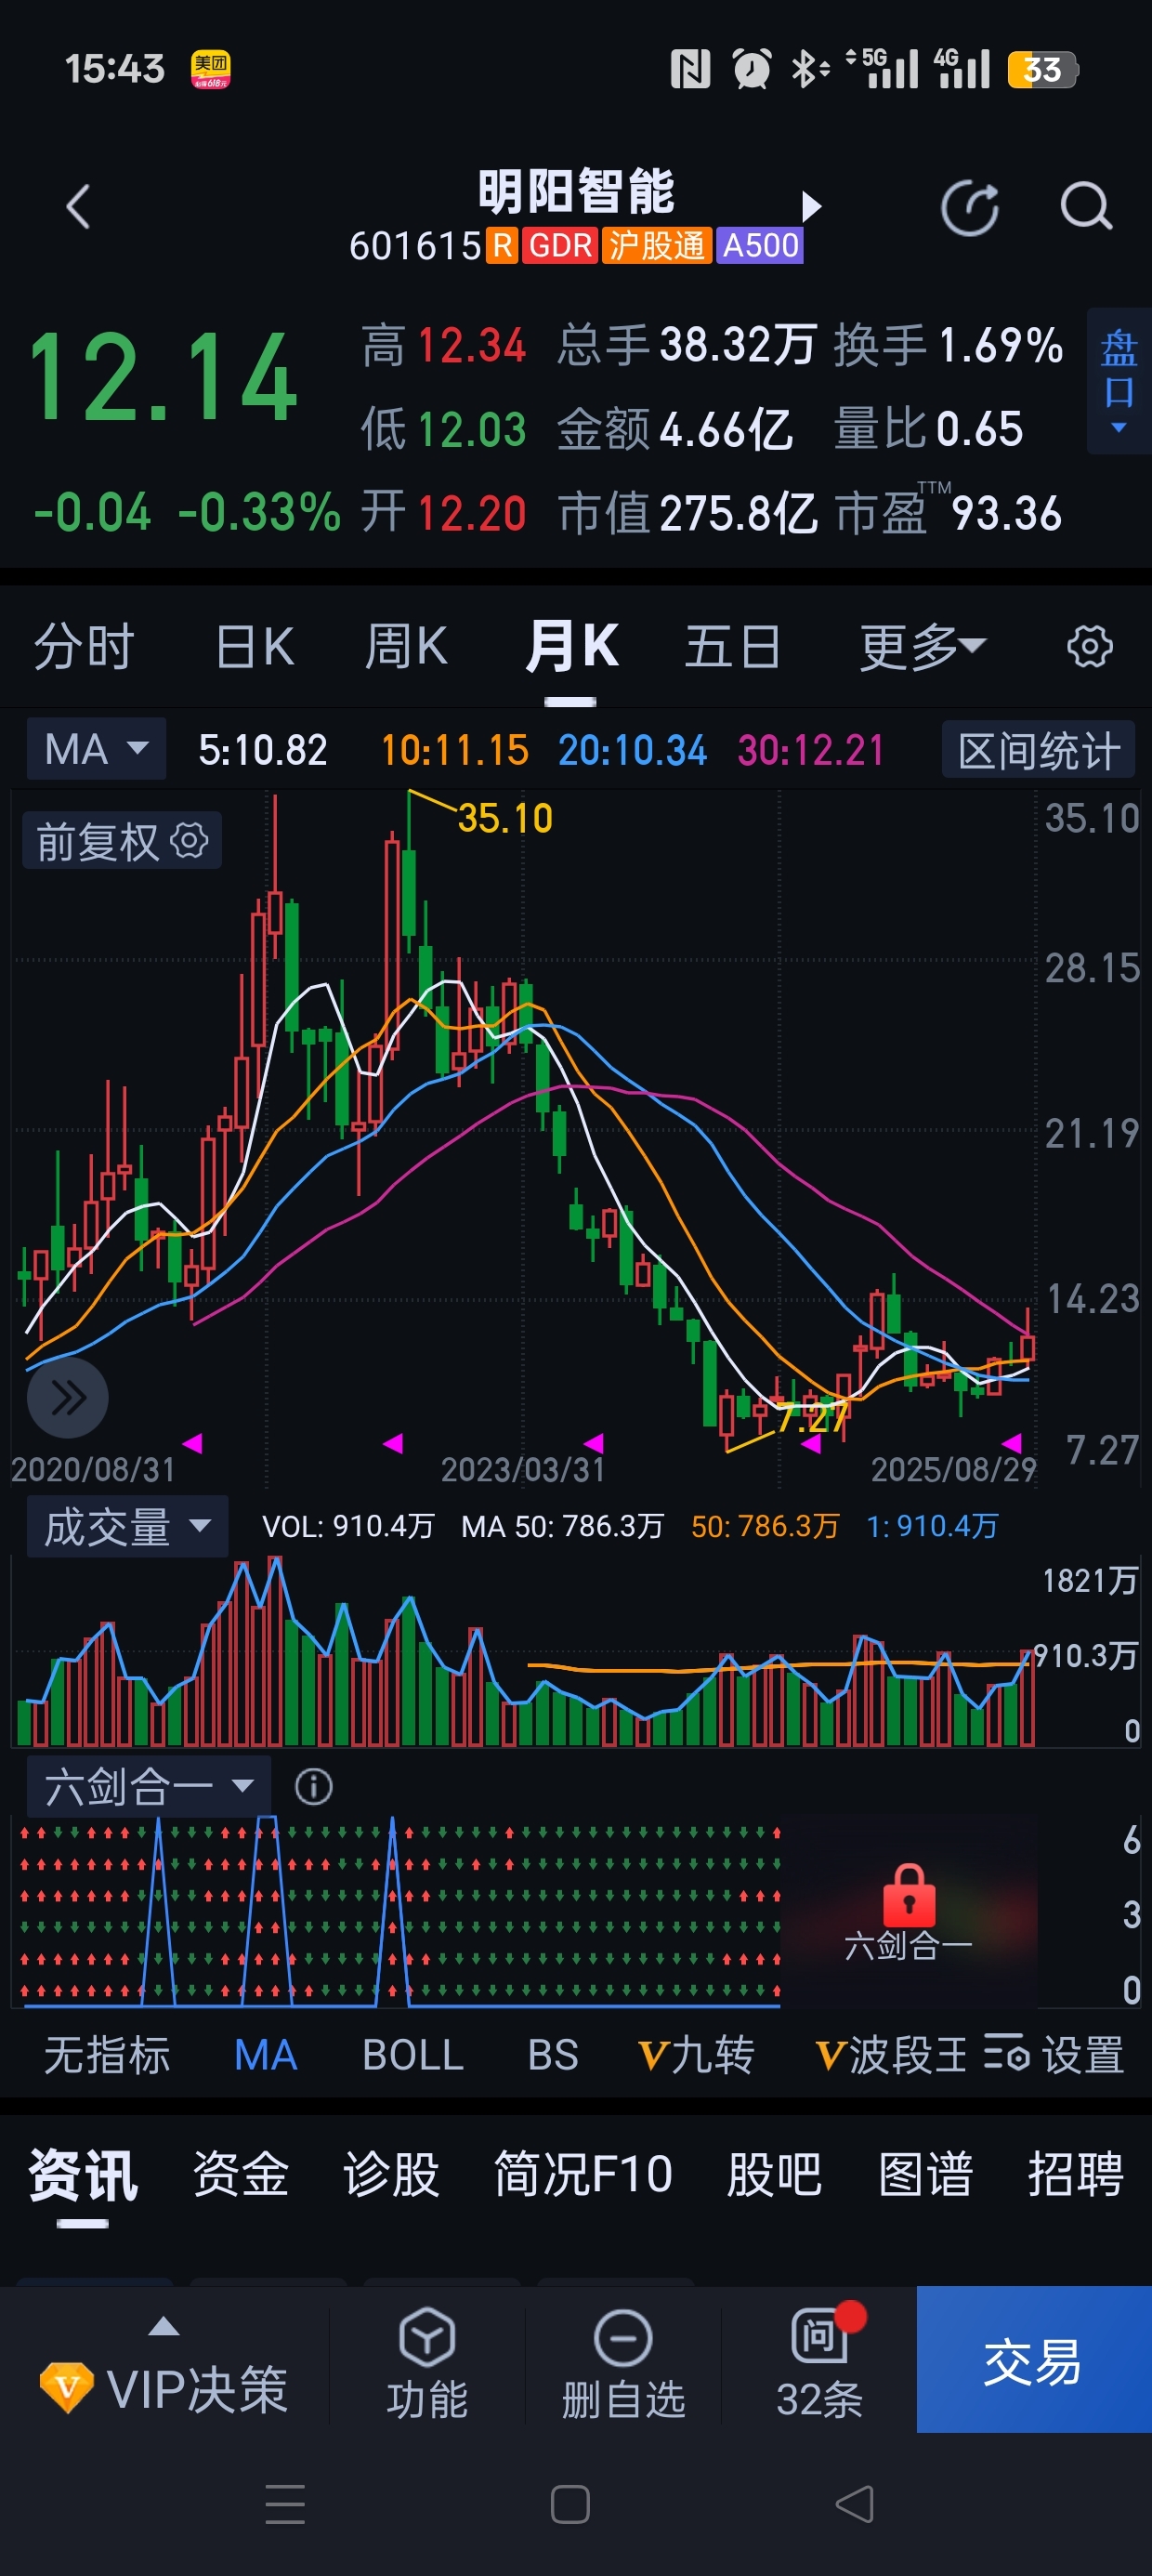Tap the 35.10 high label on chart

505,819
